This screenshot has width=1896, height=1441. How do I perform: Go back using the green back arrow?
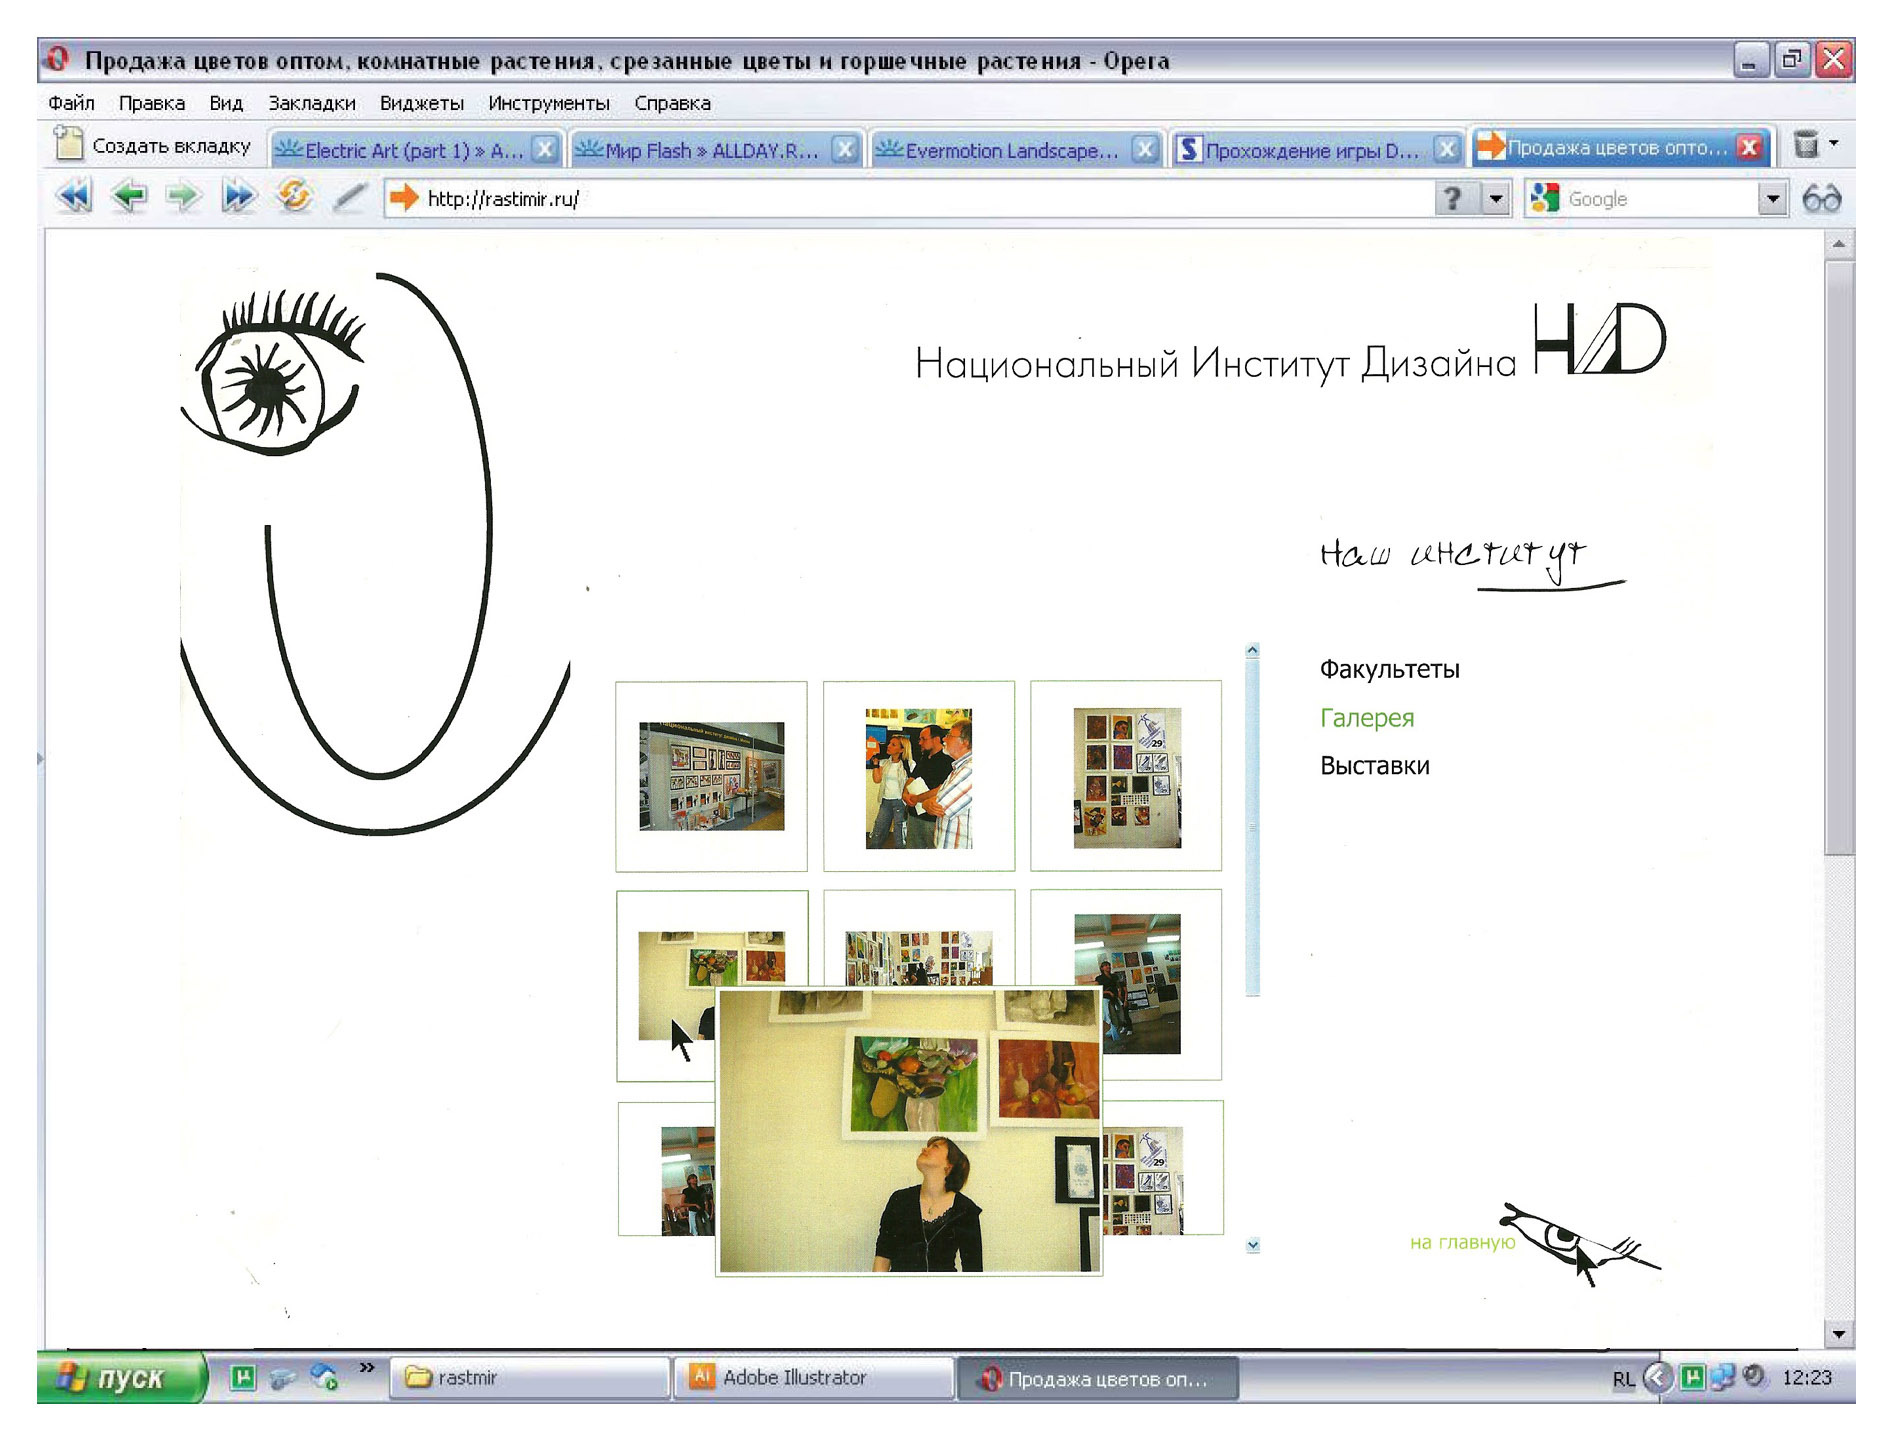[x=128, y=196]
